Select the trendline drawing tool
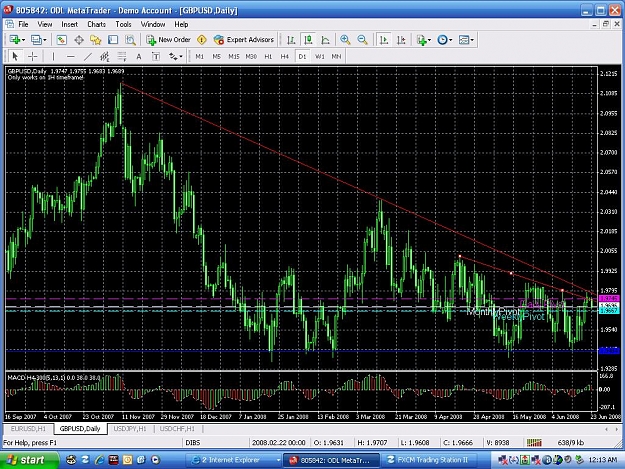This screenshot has width=625, height=469. pos(87,57)
